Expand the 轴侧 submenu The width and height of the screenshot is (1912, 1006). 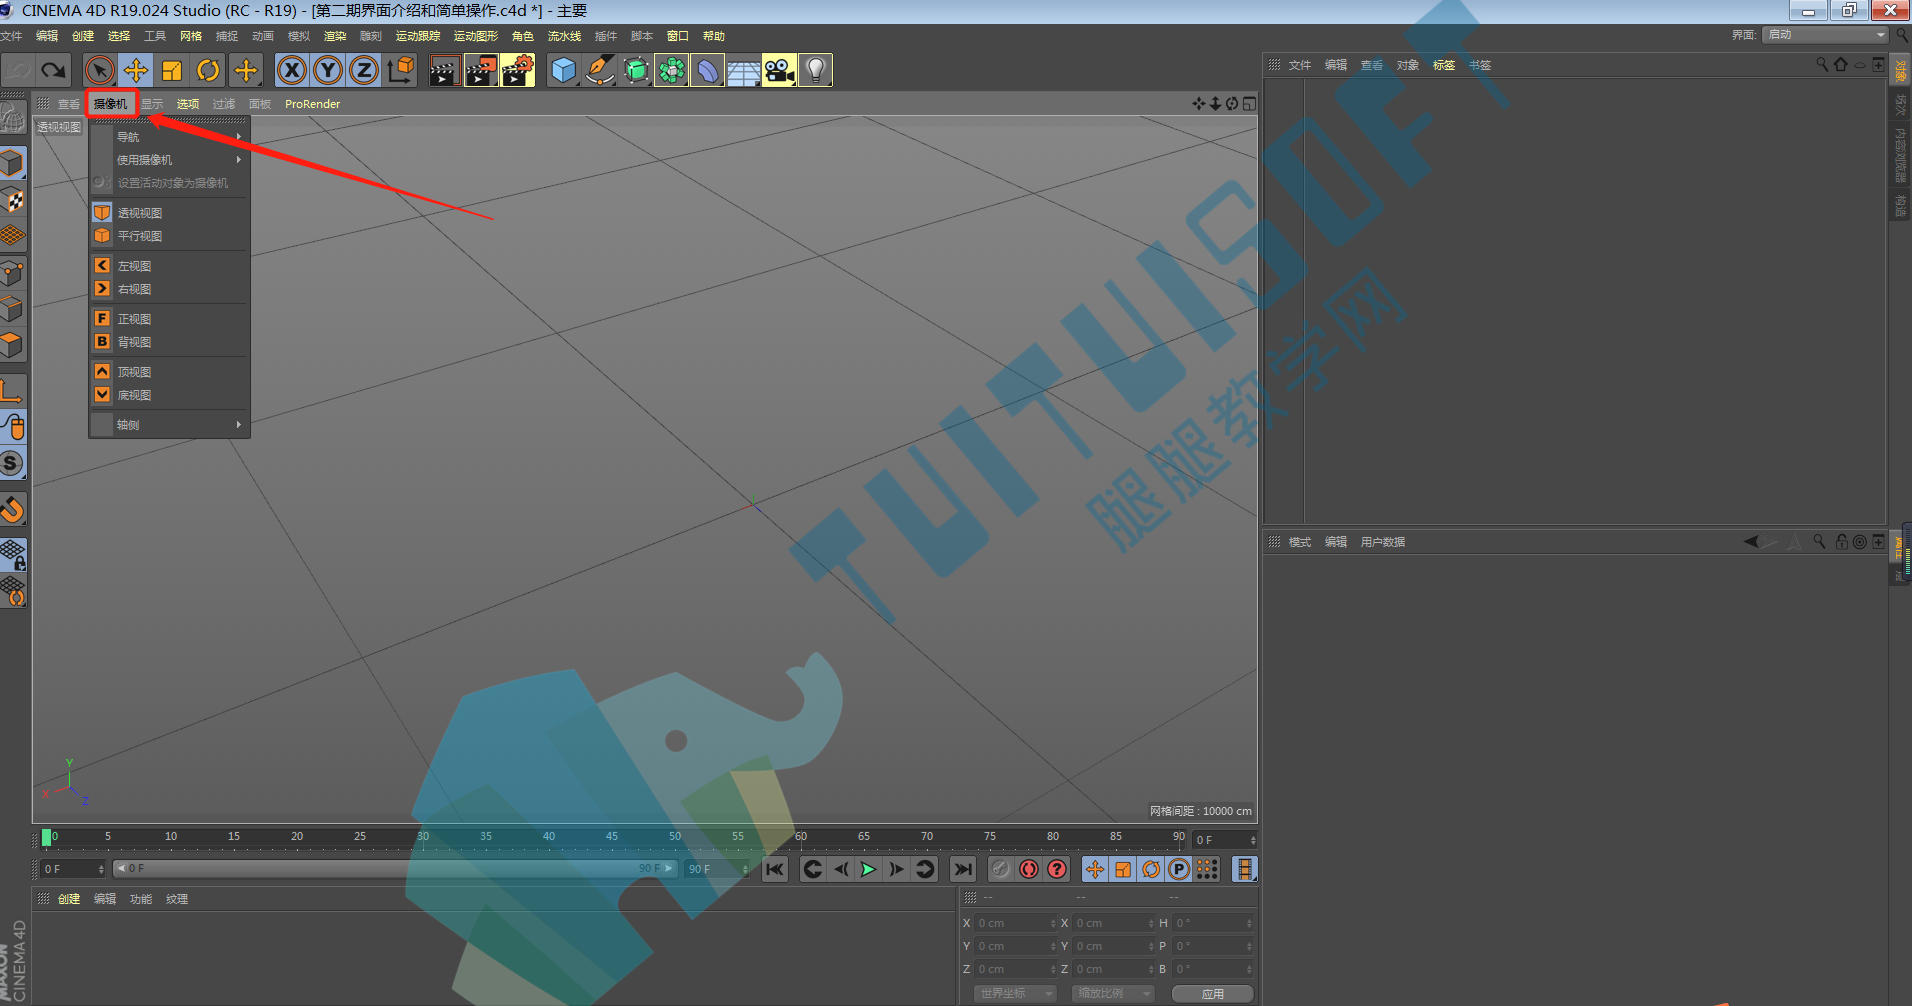(x=170, y=425)
